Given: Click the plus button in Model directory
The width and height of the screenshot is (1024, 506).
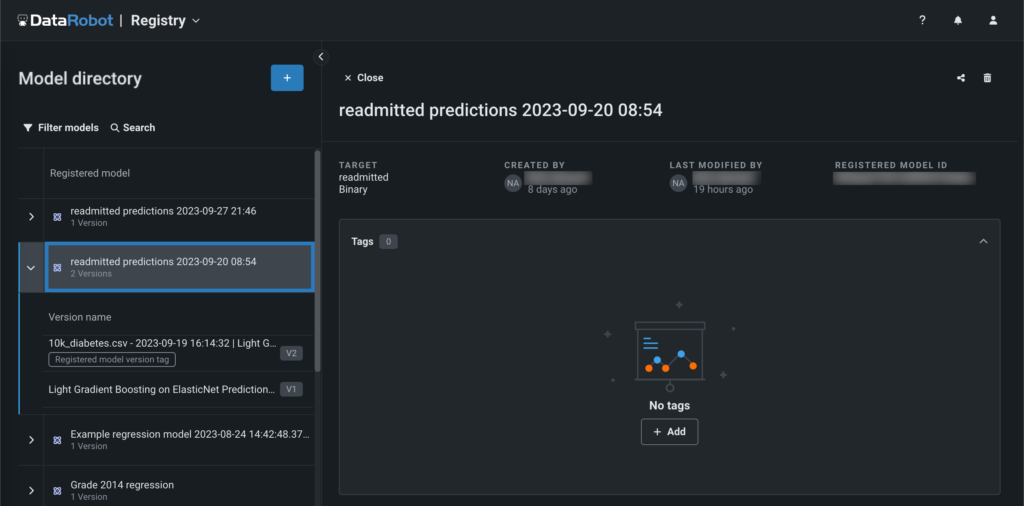Looking at the screenshot, I should [287, 78].
